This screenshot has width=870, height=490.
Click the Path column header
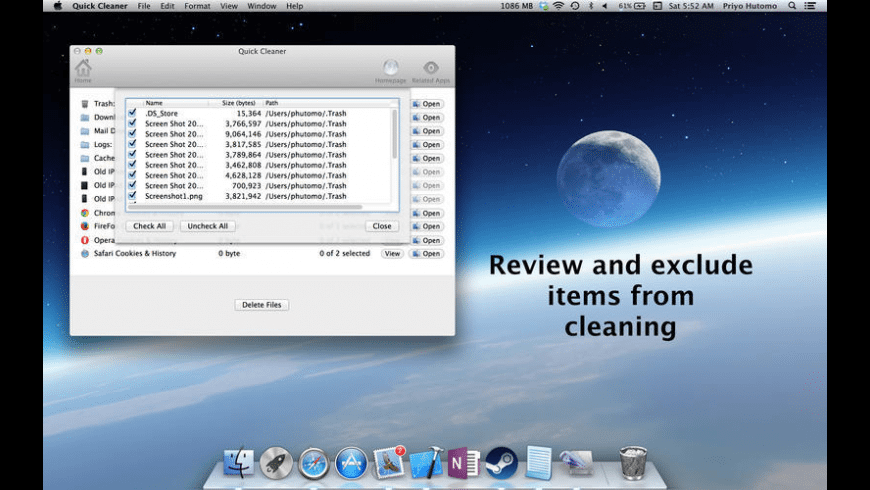272,103
